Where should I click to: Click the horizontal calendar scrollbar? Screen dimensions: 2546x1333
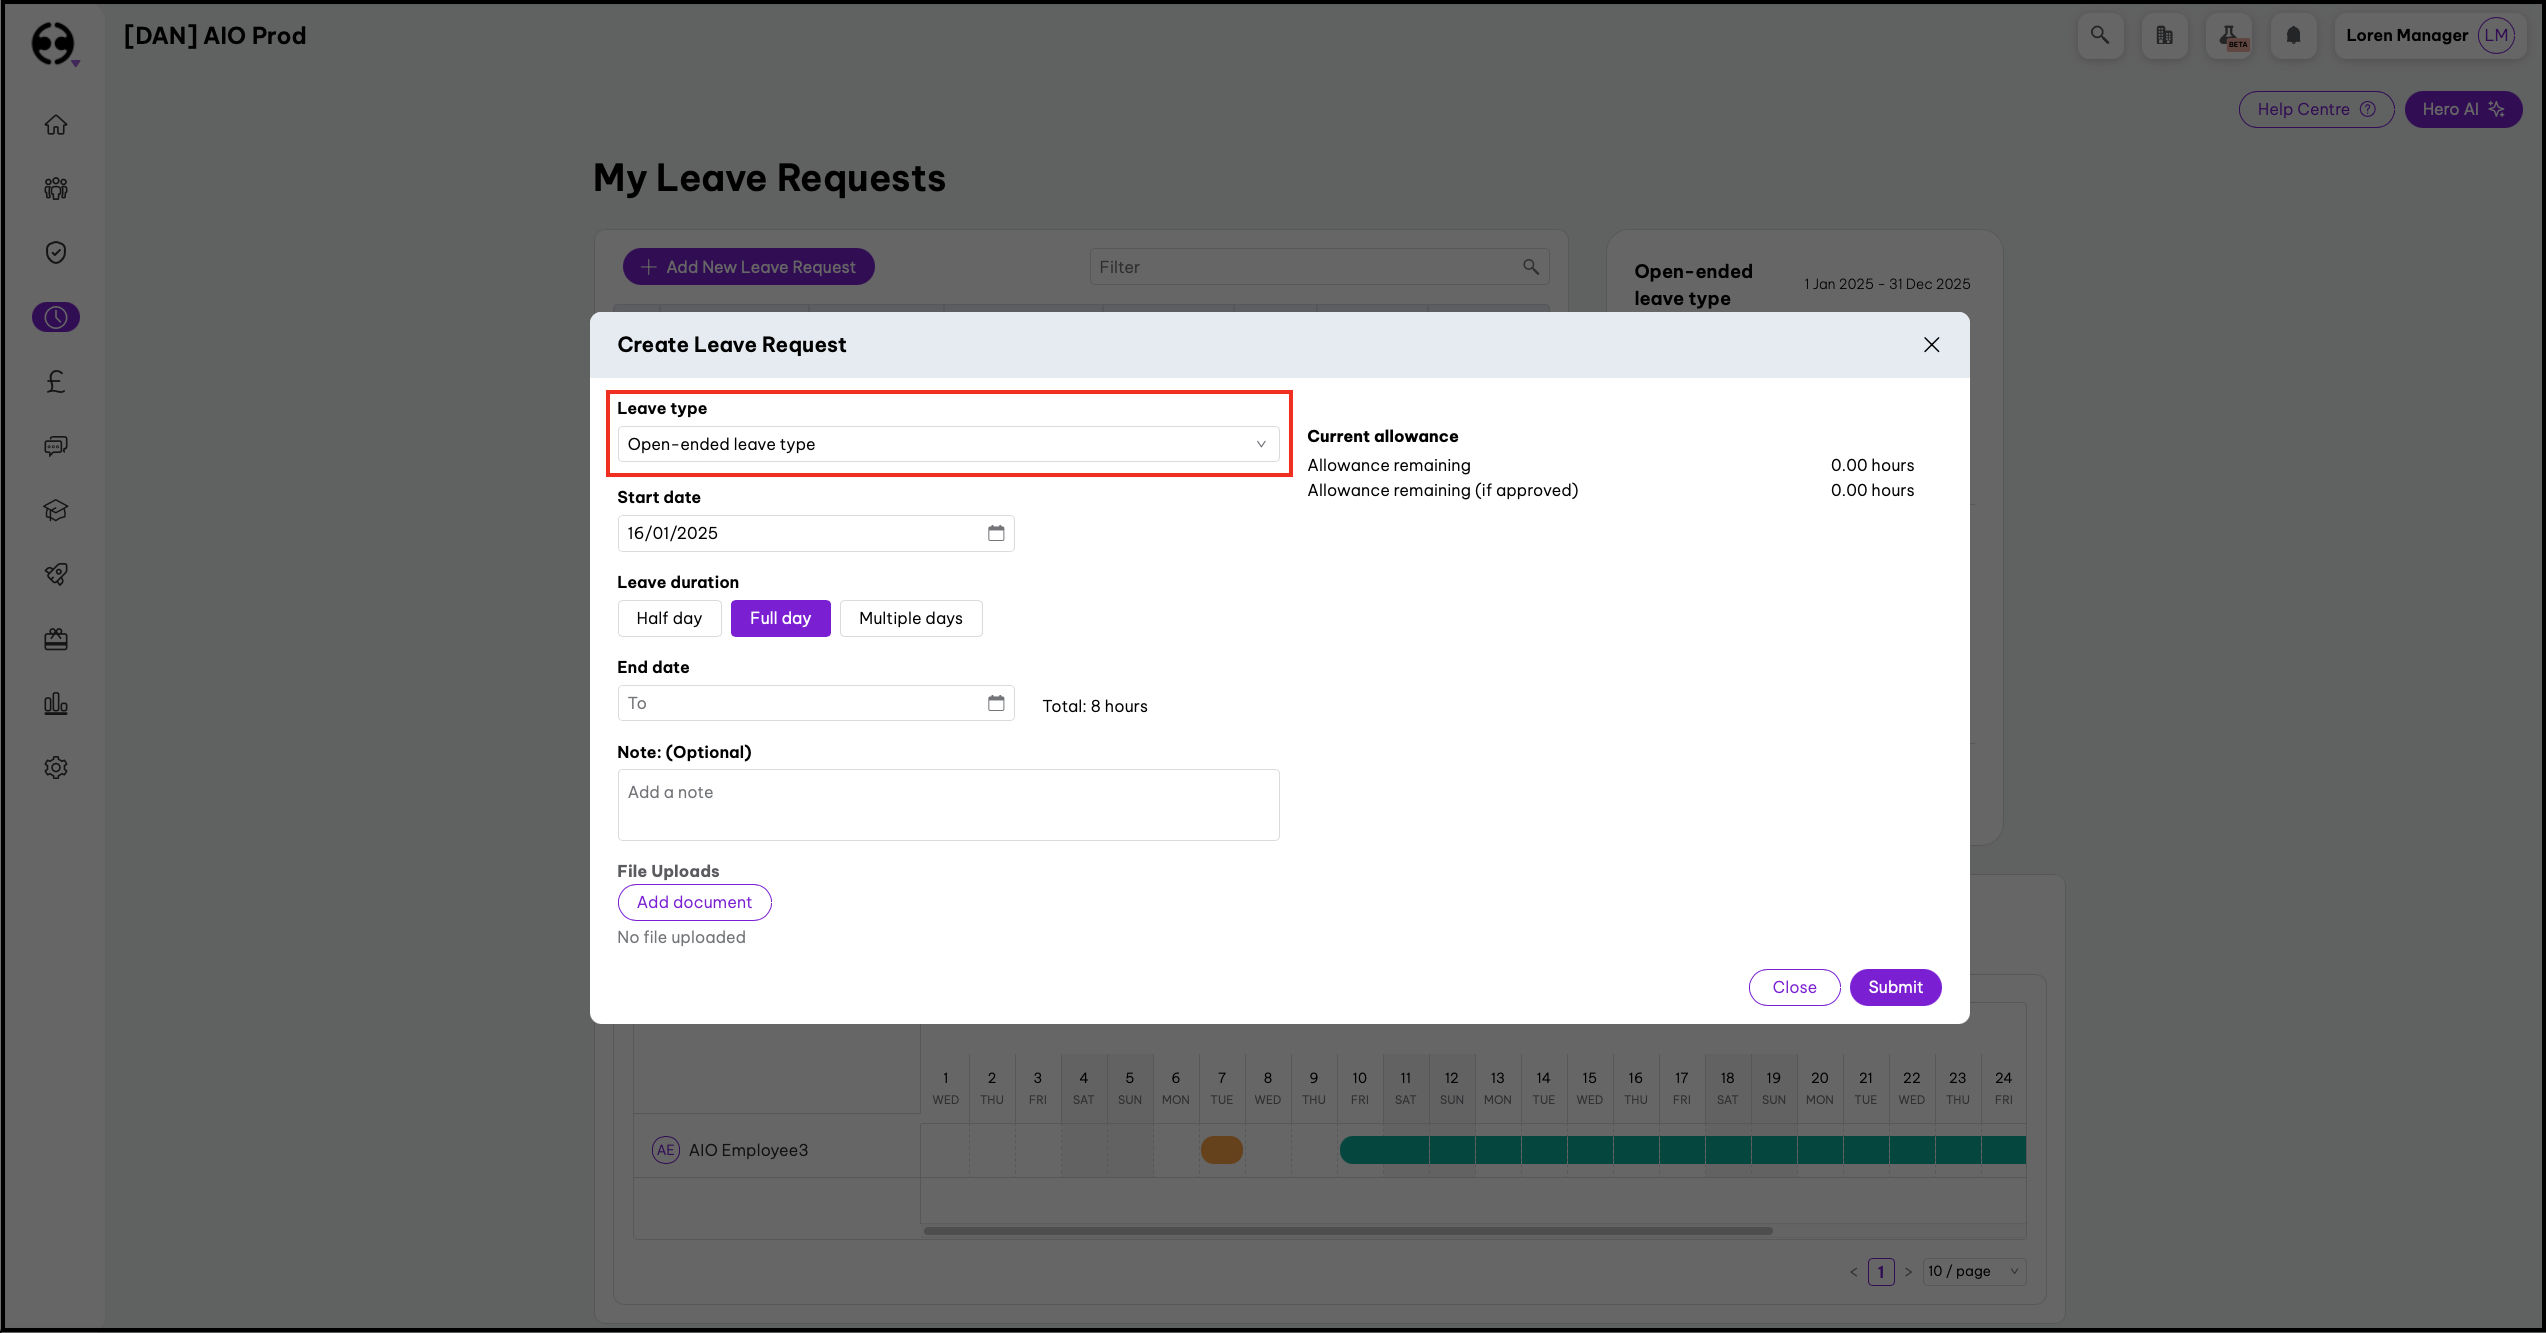click(x=1347, y=1231)
